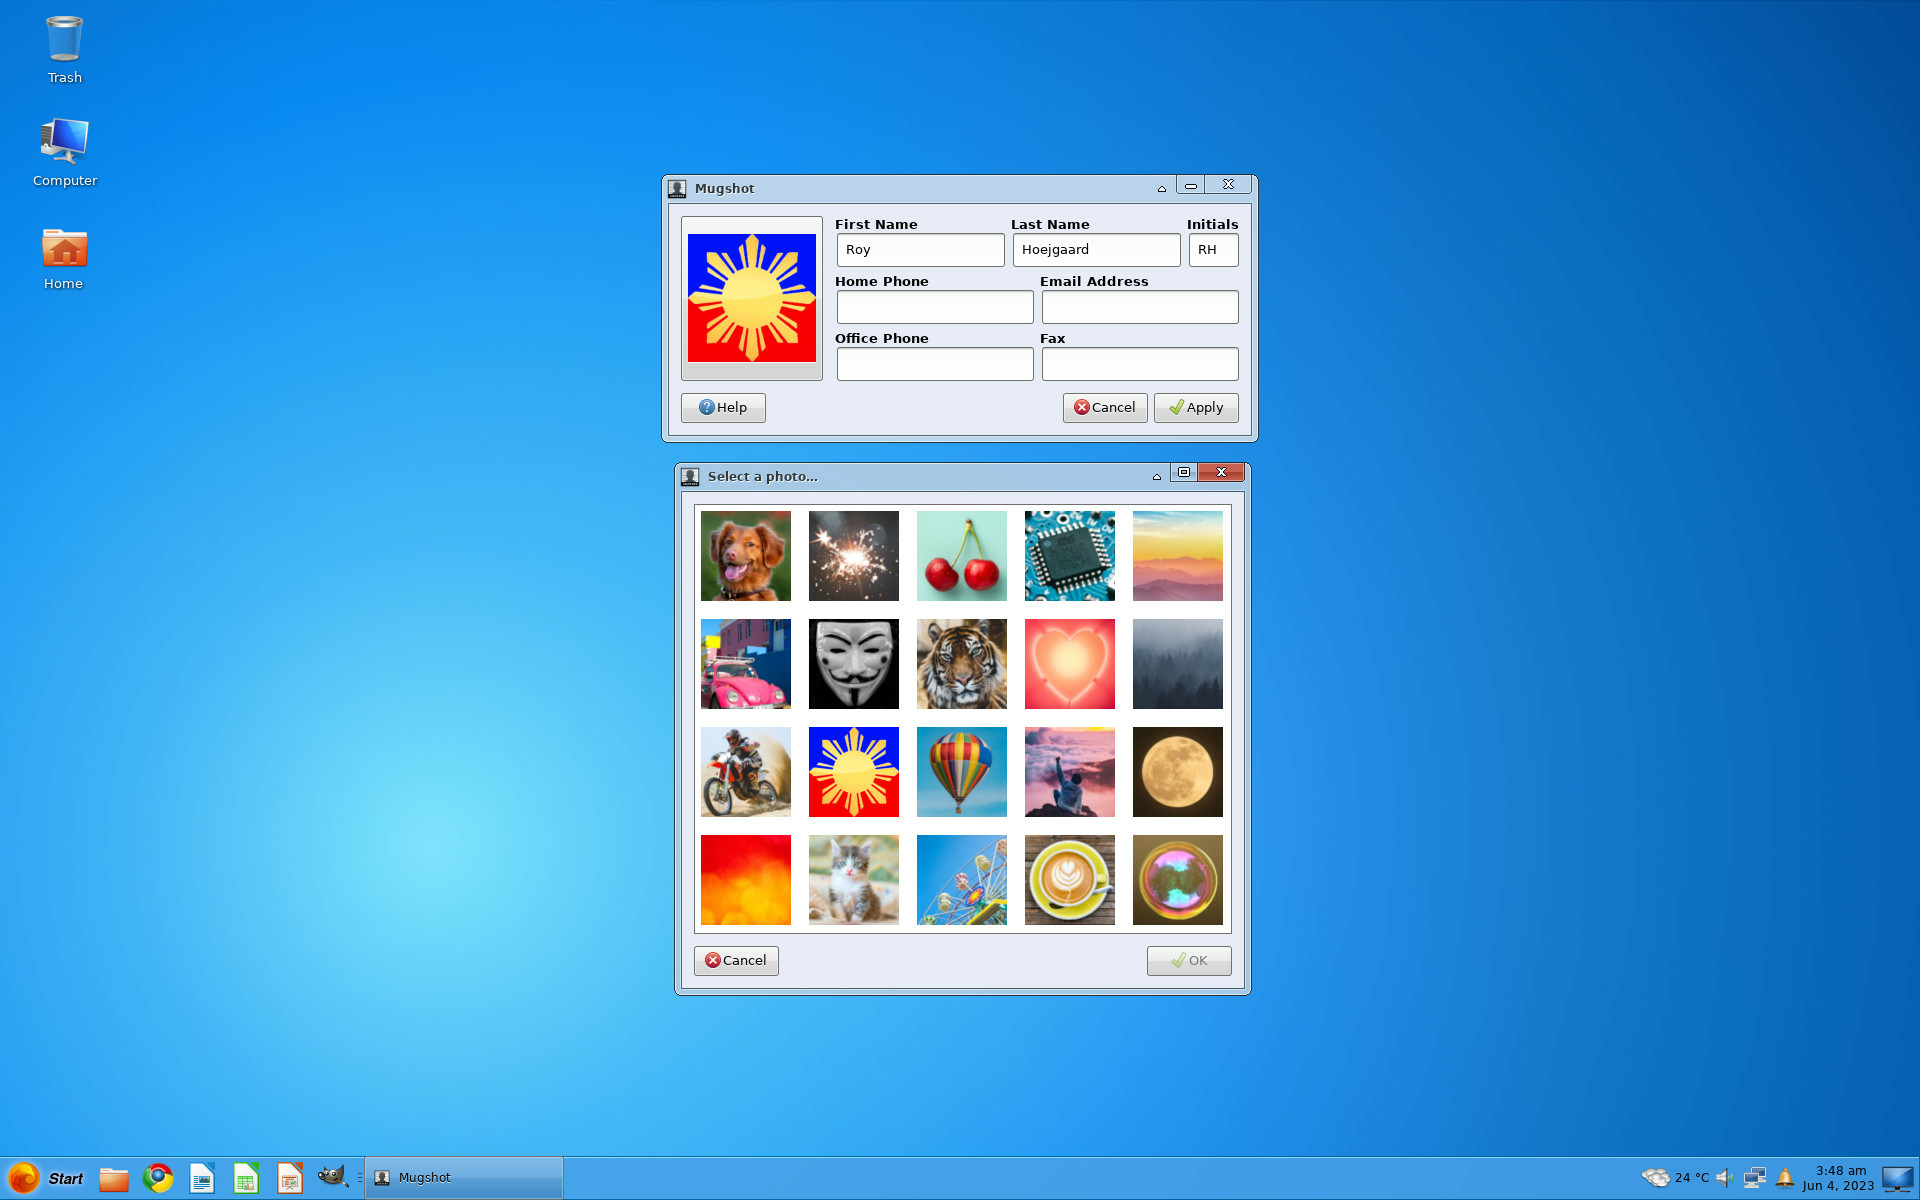Select the tiger photo thumbnail

coord(961,664)
